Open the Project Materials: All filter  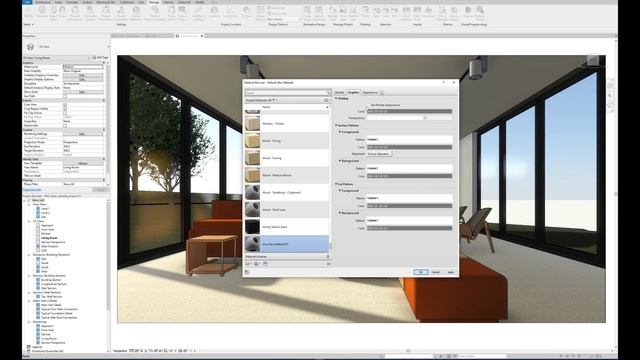pos(261,100)
